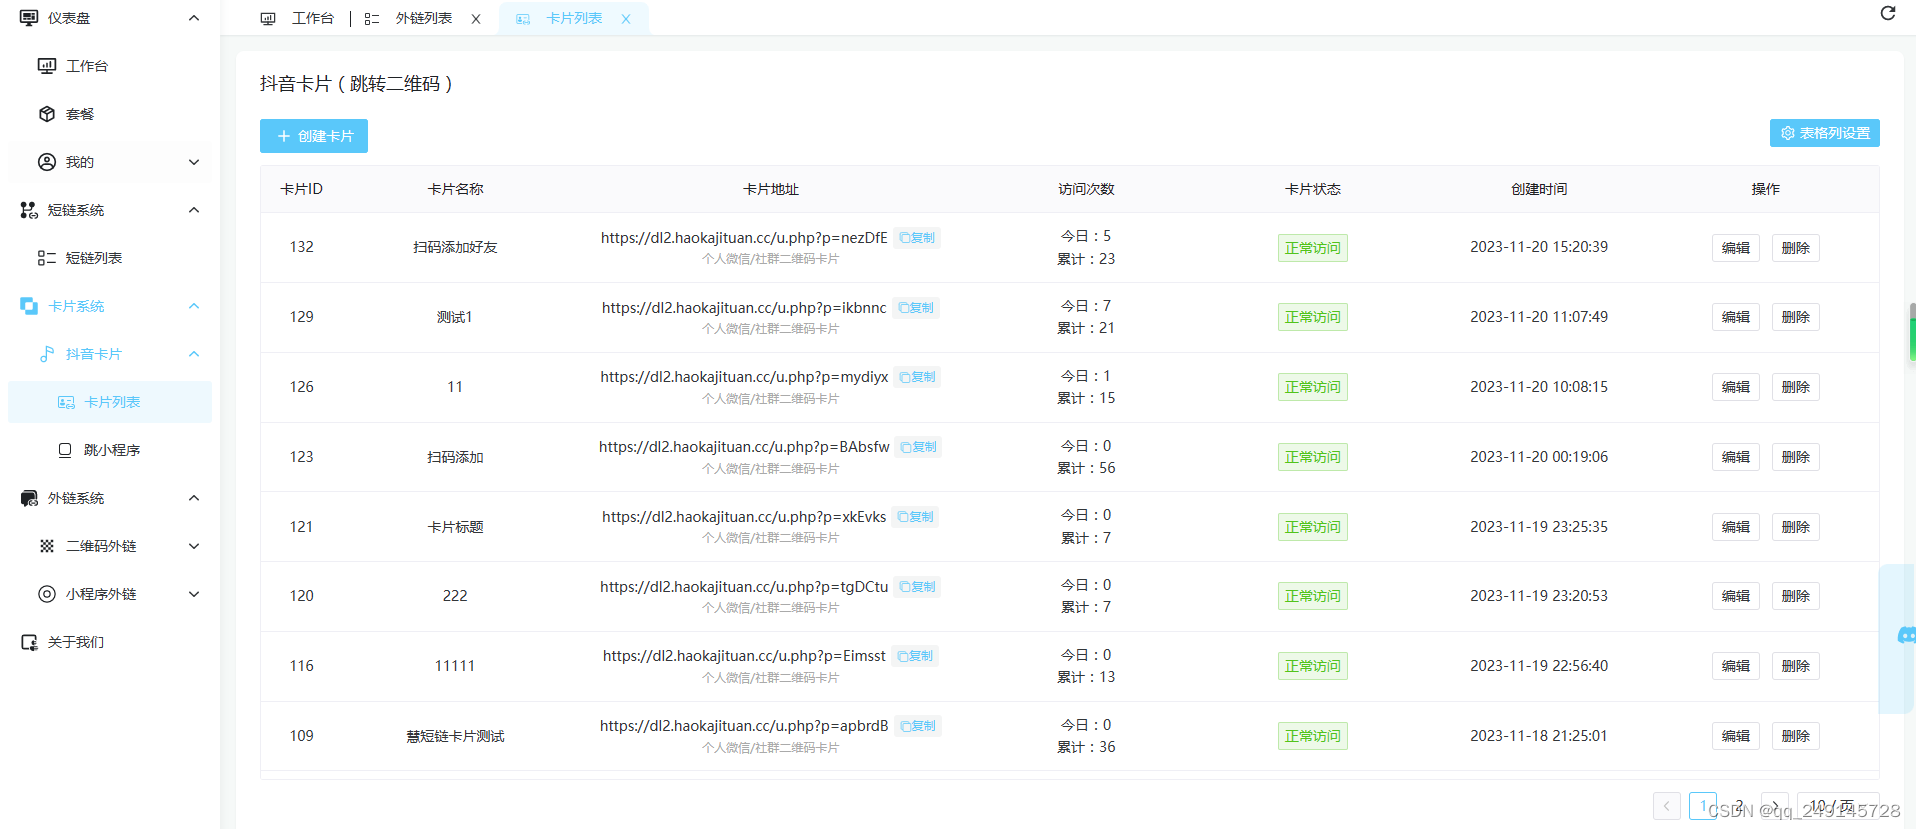Click the 创建卡片 button
1916x829 pixels.
pyautogui.click(x=314, y=136)
